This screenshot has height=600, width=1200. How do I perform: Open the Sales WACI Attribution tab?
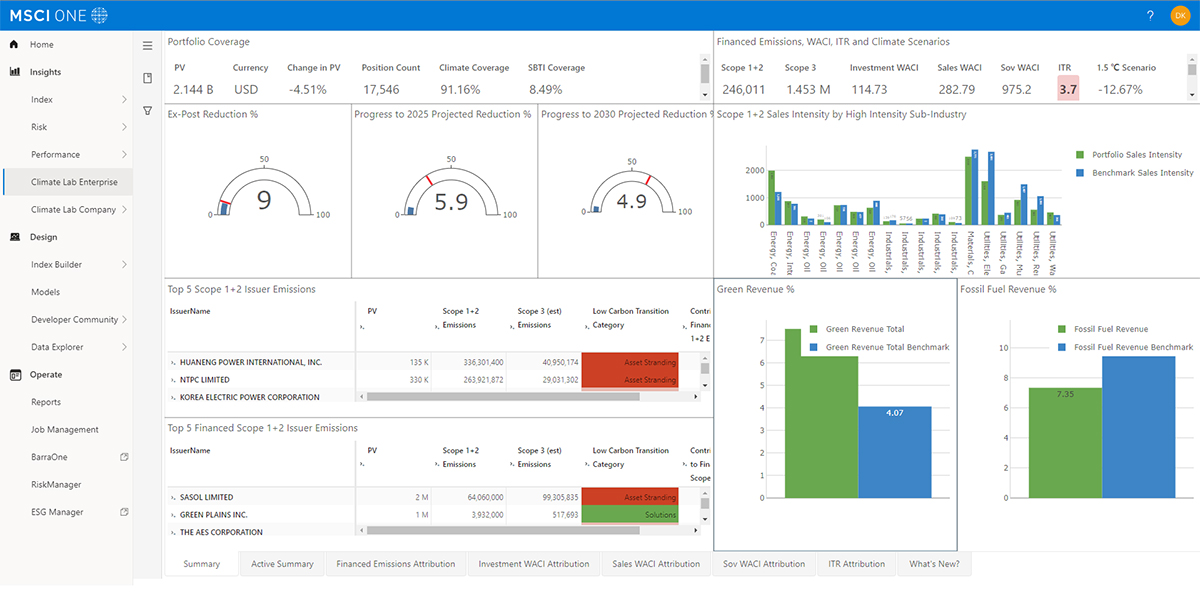(656, 564)
